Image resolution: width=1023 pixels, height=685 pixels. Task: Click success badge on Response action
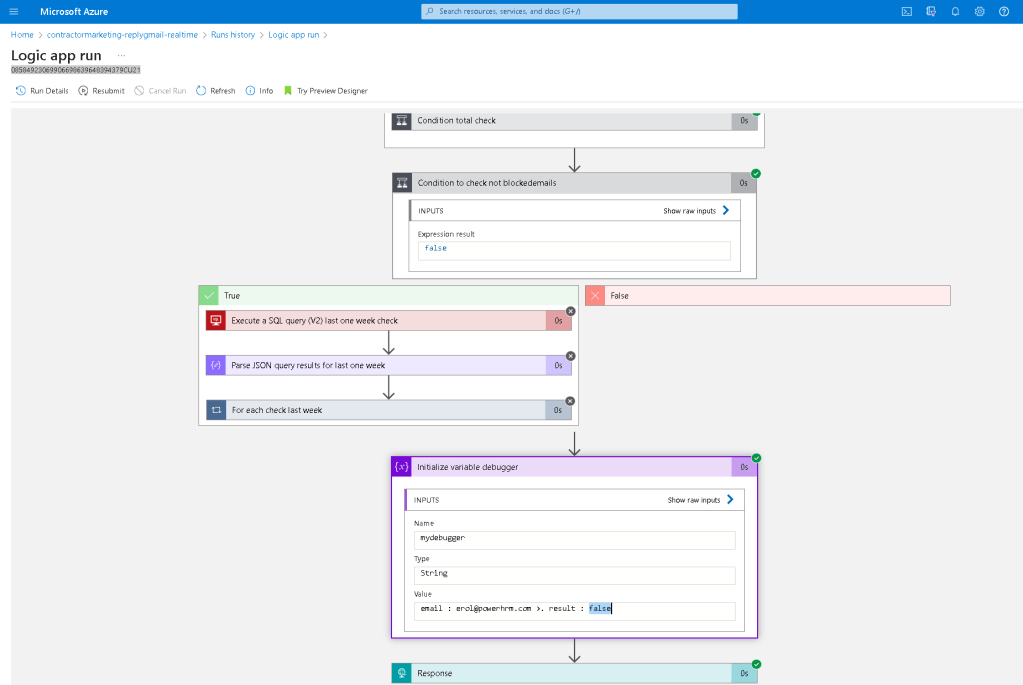pyautogui.click(x=756, y=664)
